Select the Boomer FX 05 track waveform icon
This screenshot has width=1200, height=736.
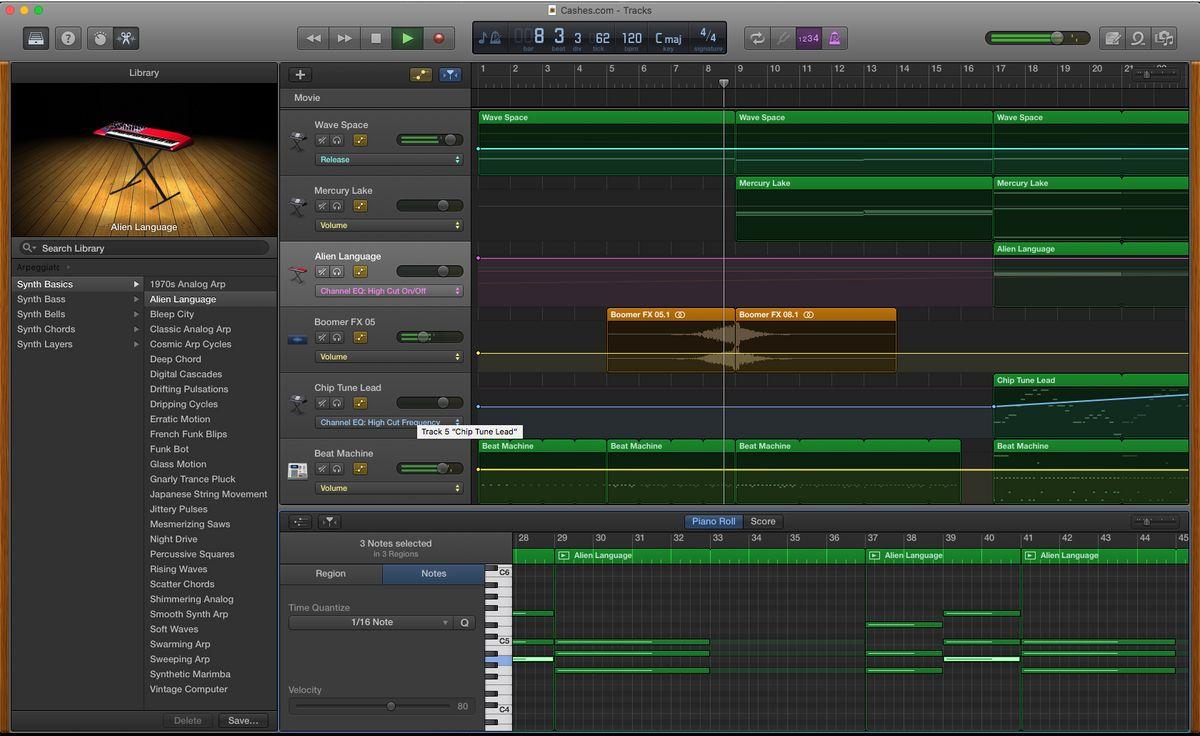coord(298,339)
